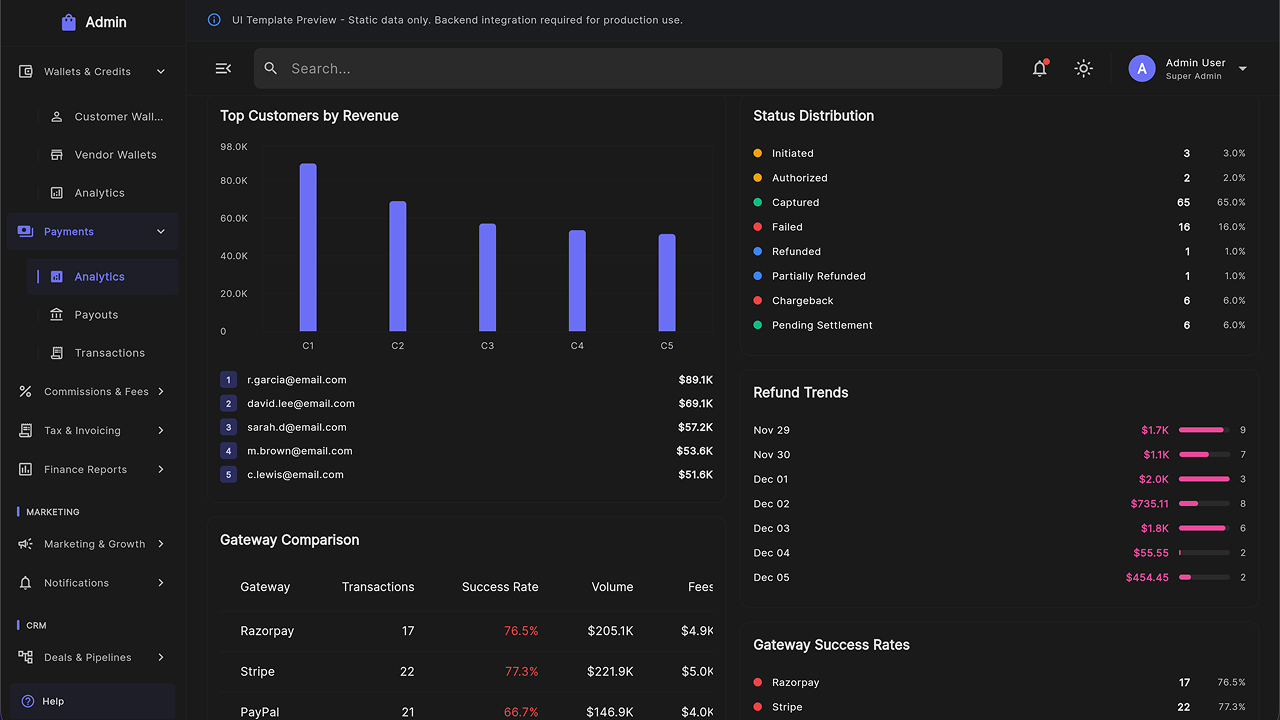Viewport: 1280px width, 720px height.
Task: Expand Marketing & Growth chevron
Action: coord(161,544)
